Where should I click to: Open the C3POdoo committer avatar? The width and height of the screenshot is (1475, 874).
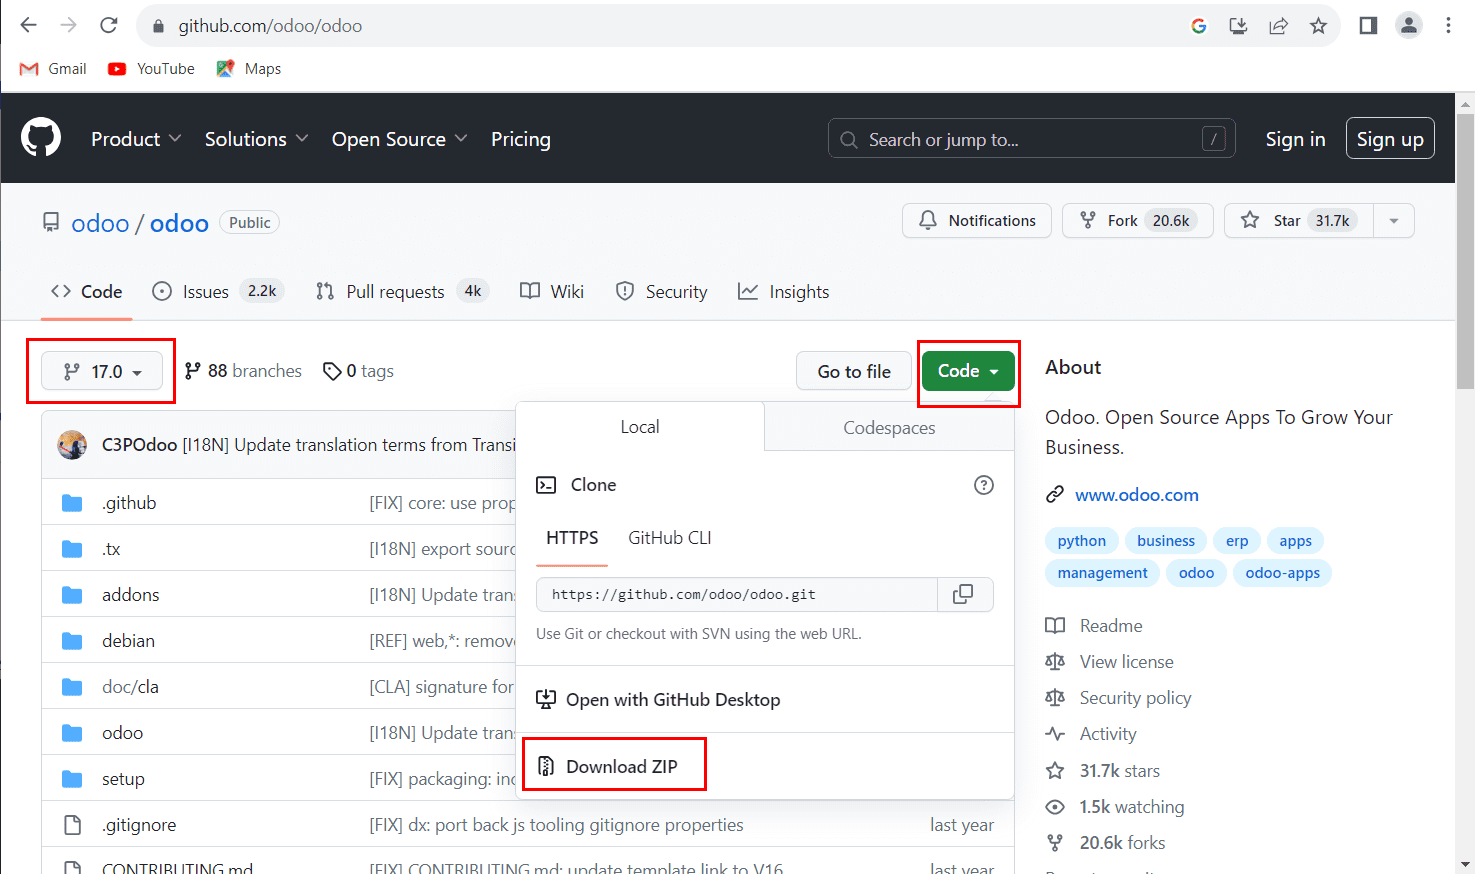coord(72,445)
